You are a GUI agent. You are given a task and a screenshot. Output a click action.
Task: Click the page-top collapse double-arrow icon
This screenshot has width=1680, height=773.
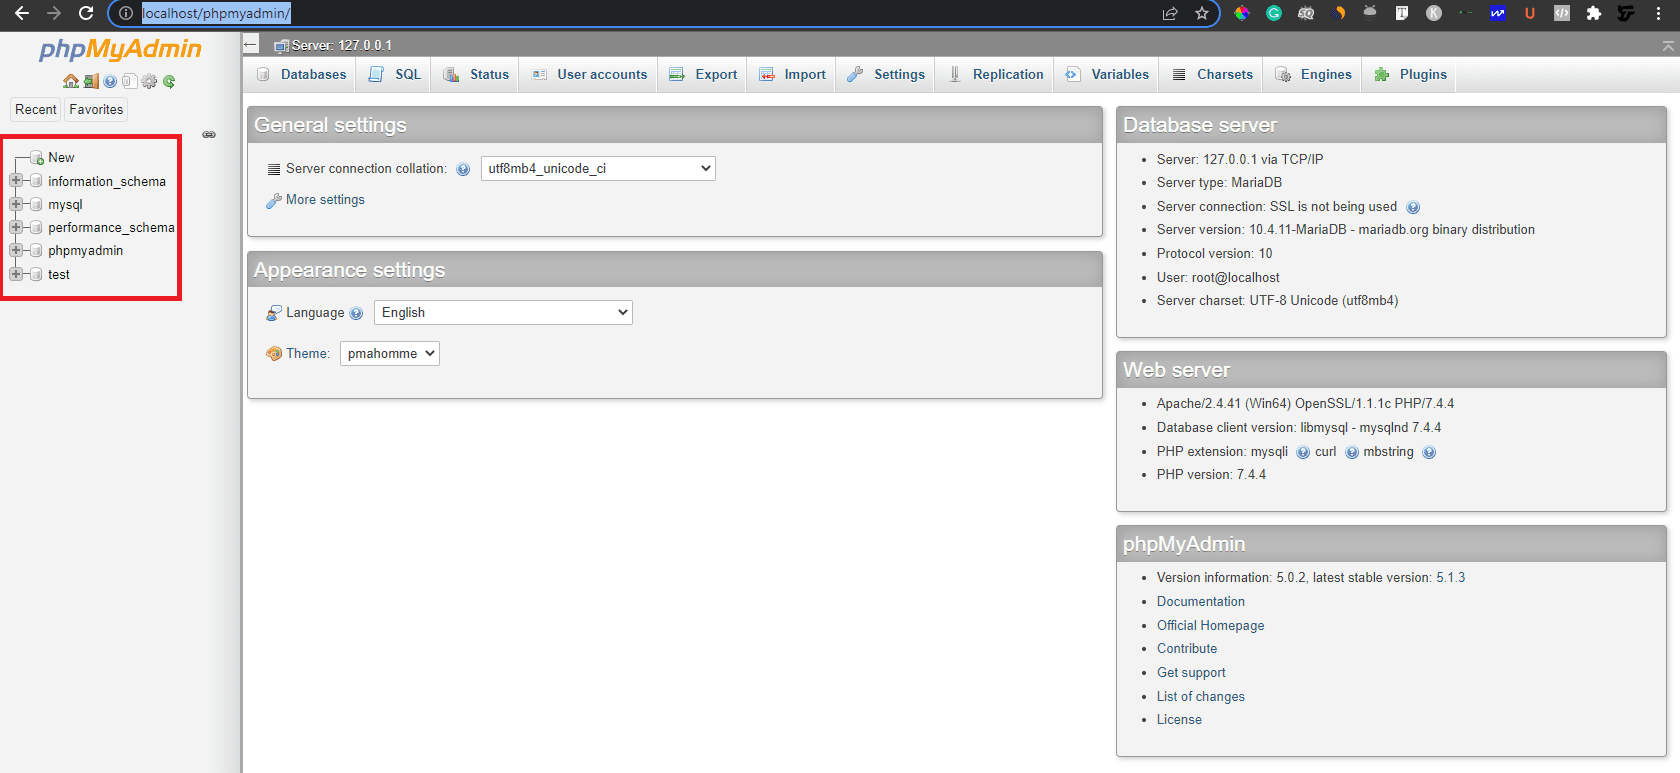(1667, 46)
